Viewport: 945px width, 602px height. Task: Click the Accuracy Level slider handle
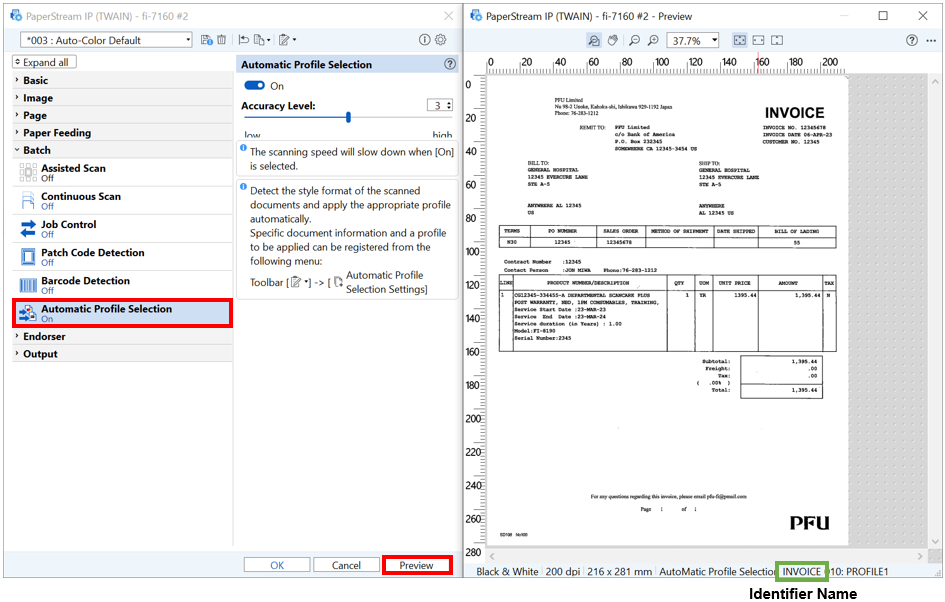pos(348,117)
